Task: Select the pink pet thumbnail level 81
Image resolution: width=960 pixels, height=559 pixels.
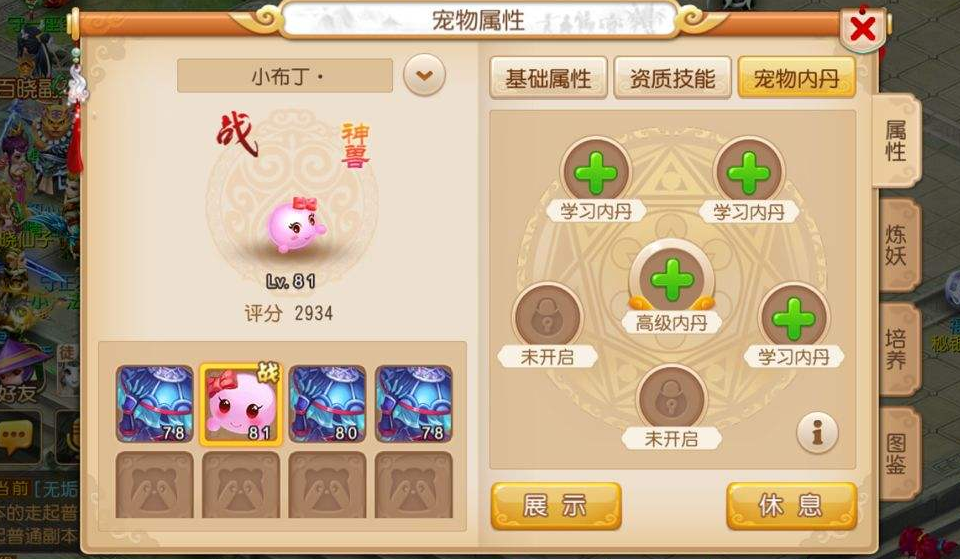Action: [x=241, y=404]
